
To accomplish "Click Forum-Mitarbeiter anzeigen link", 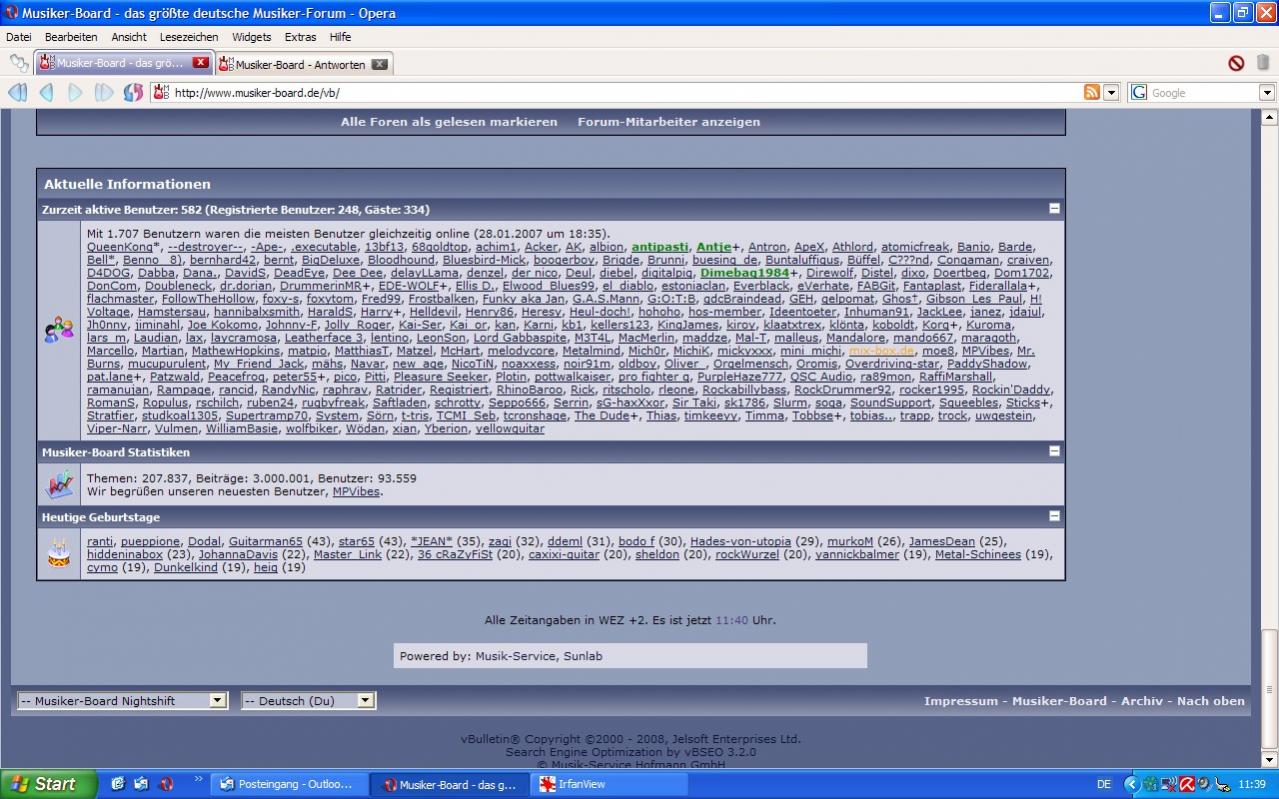I will (x=669, y=122).
